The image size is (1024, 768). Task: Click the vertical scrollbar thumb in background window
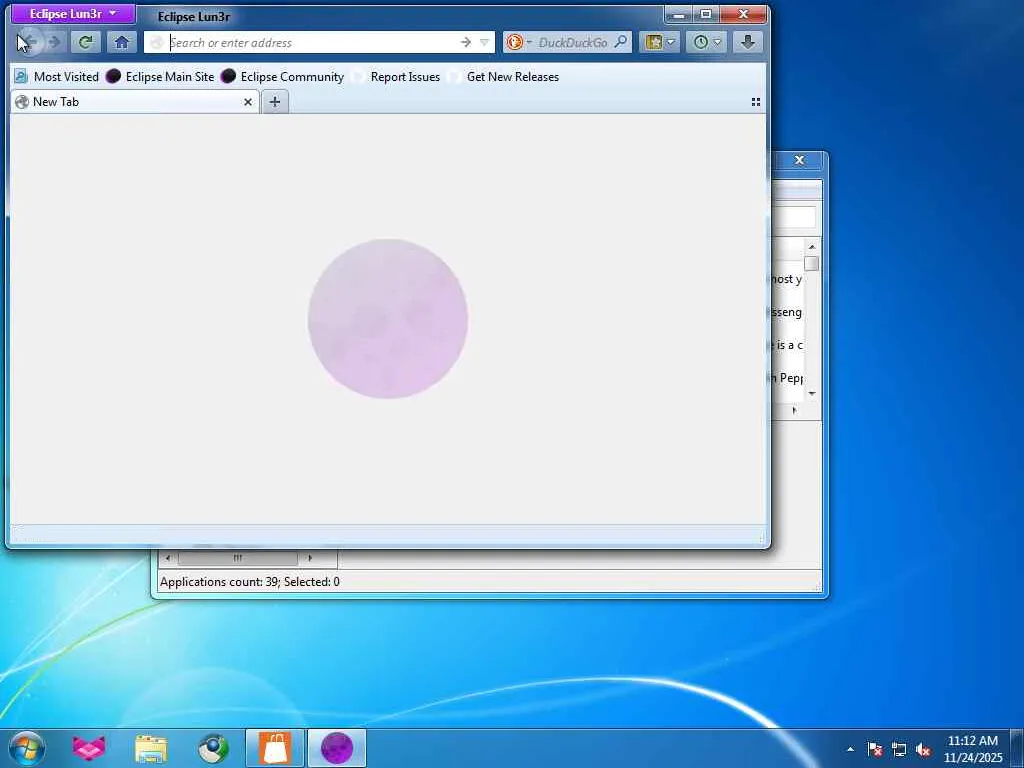[812, 264]
